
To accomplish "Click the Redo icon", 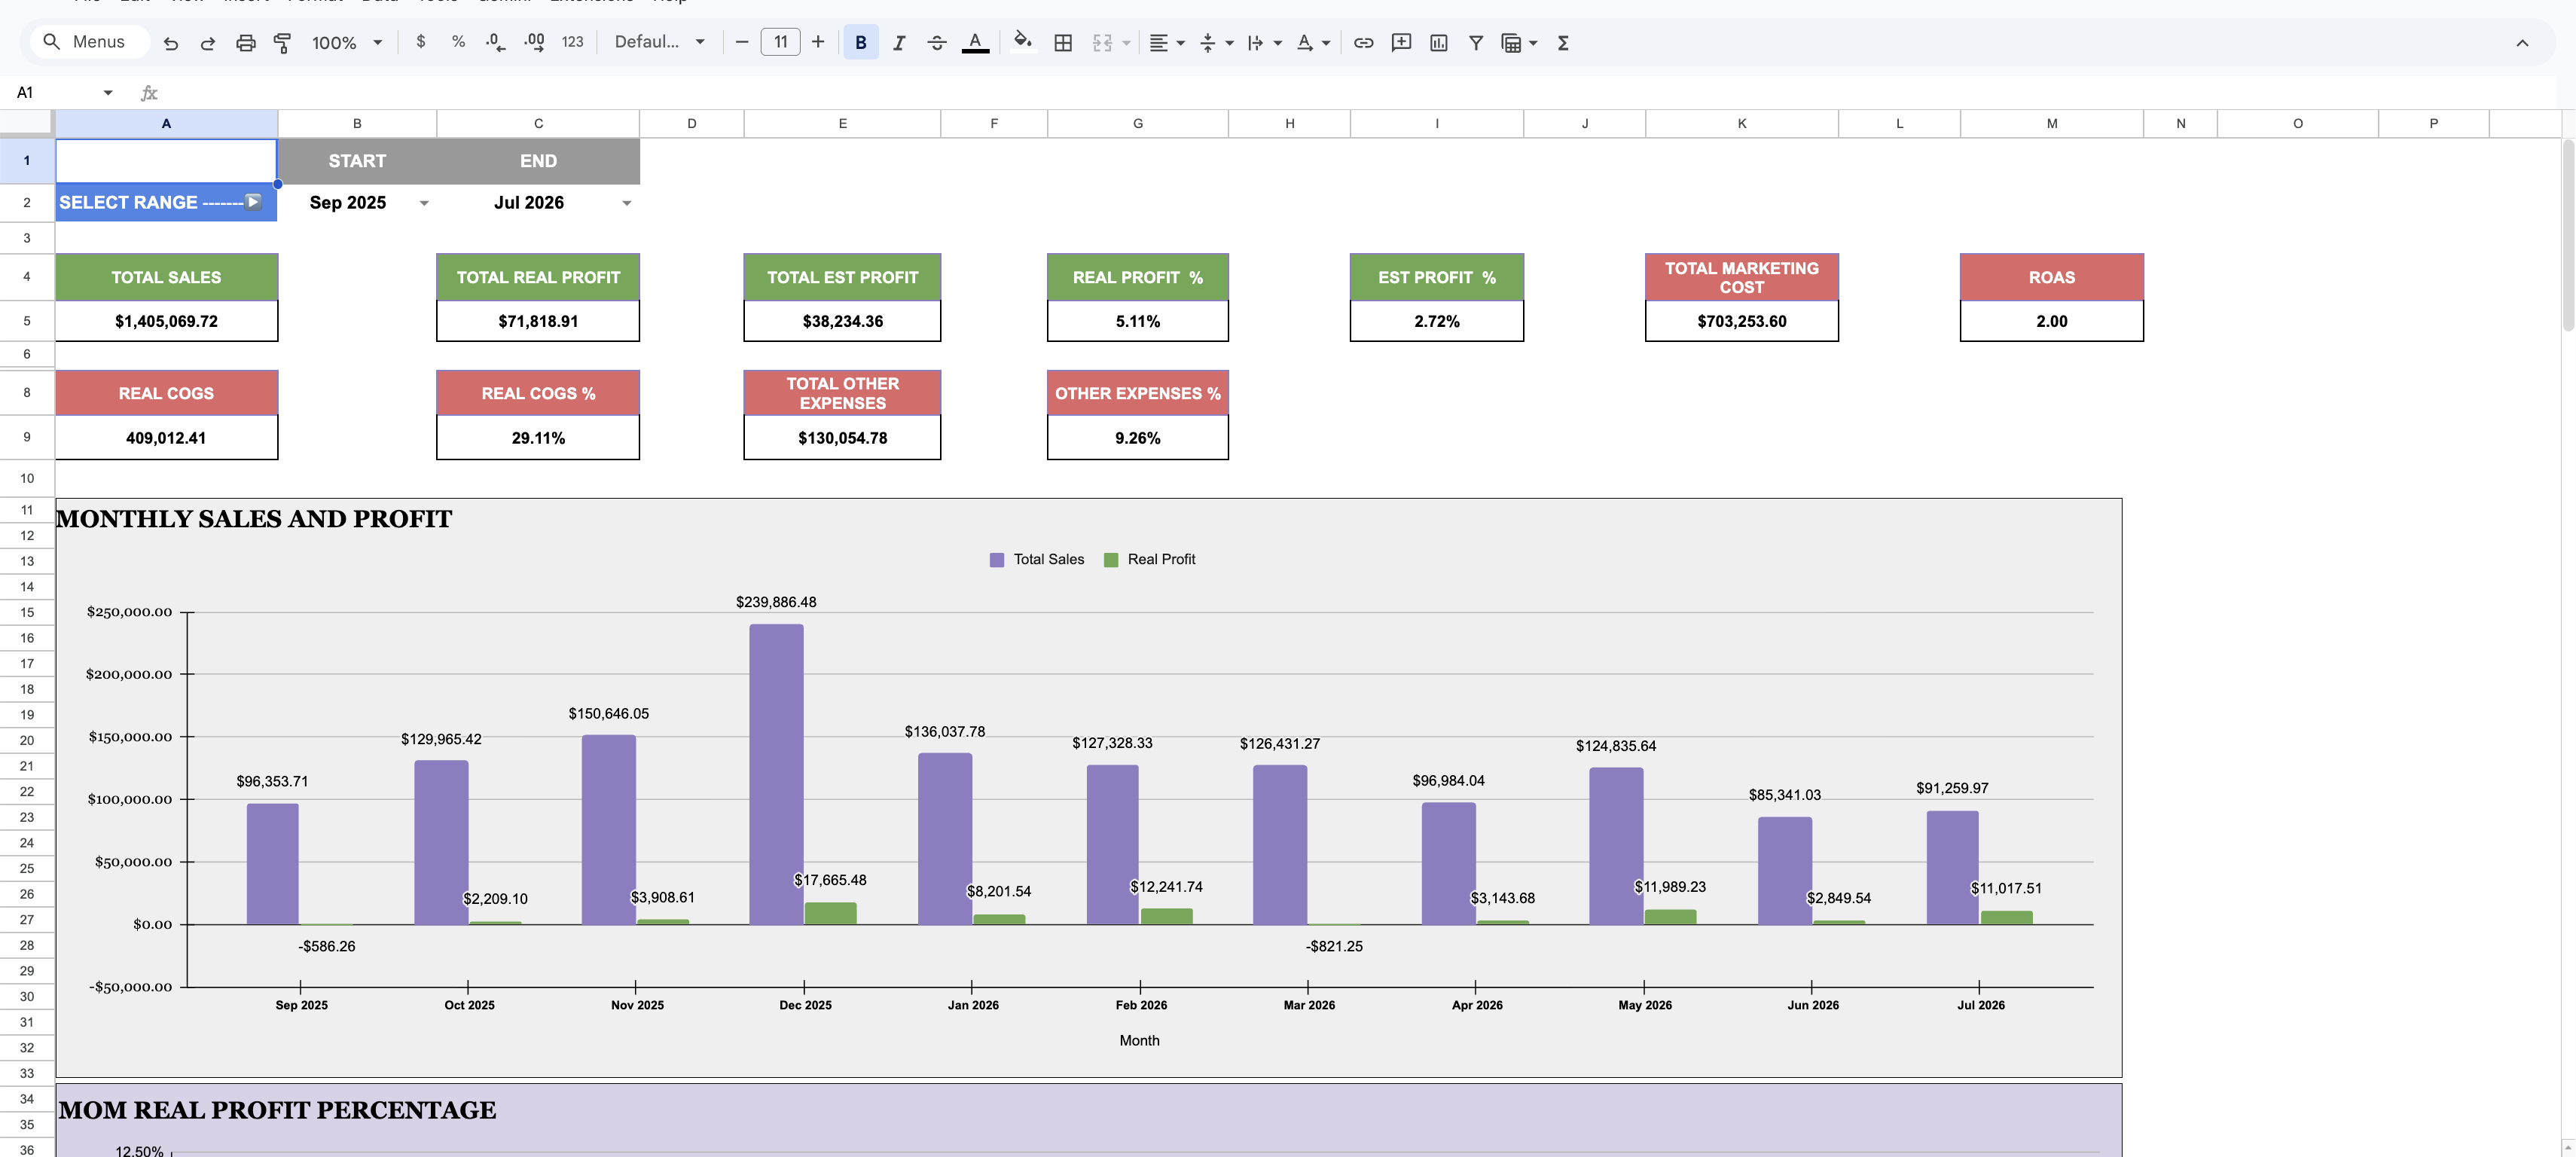I will point(208,43).
